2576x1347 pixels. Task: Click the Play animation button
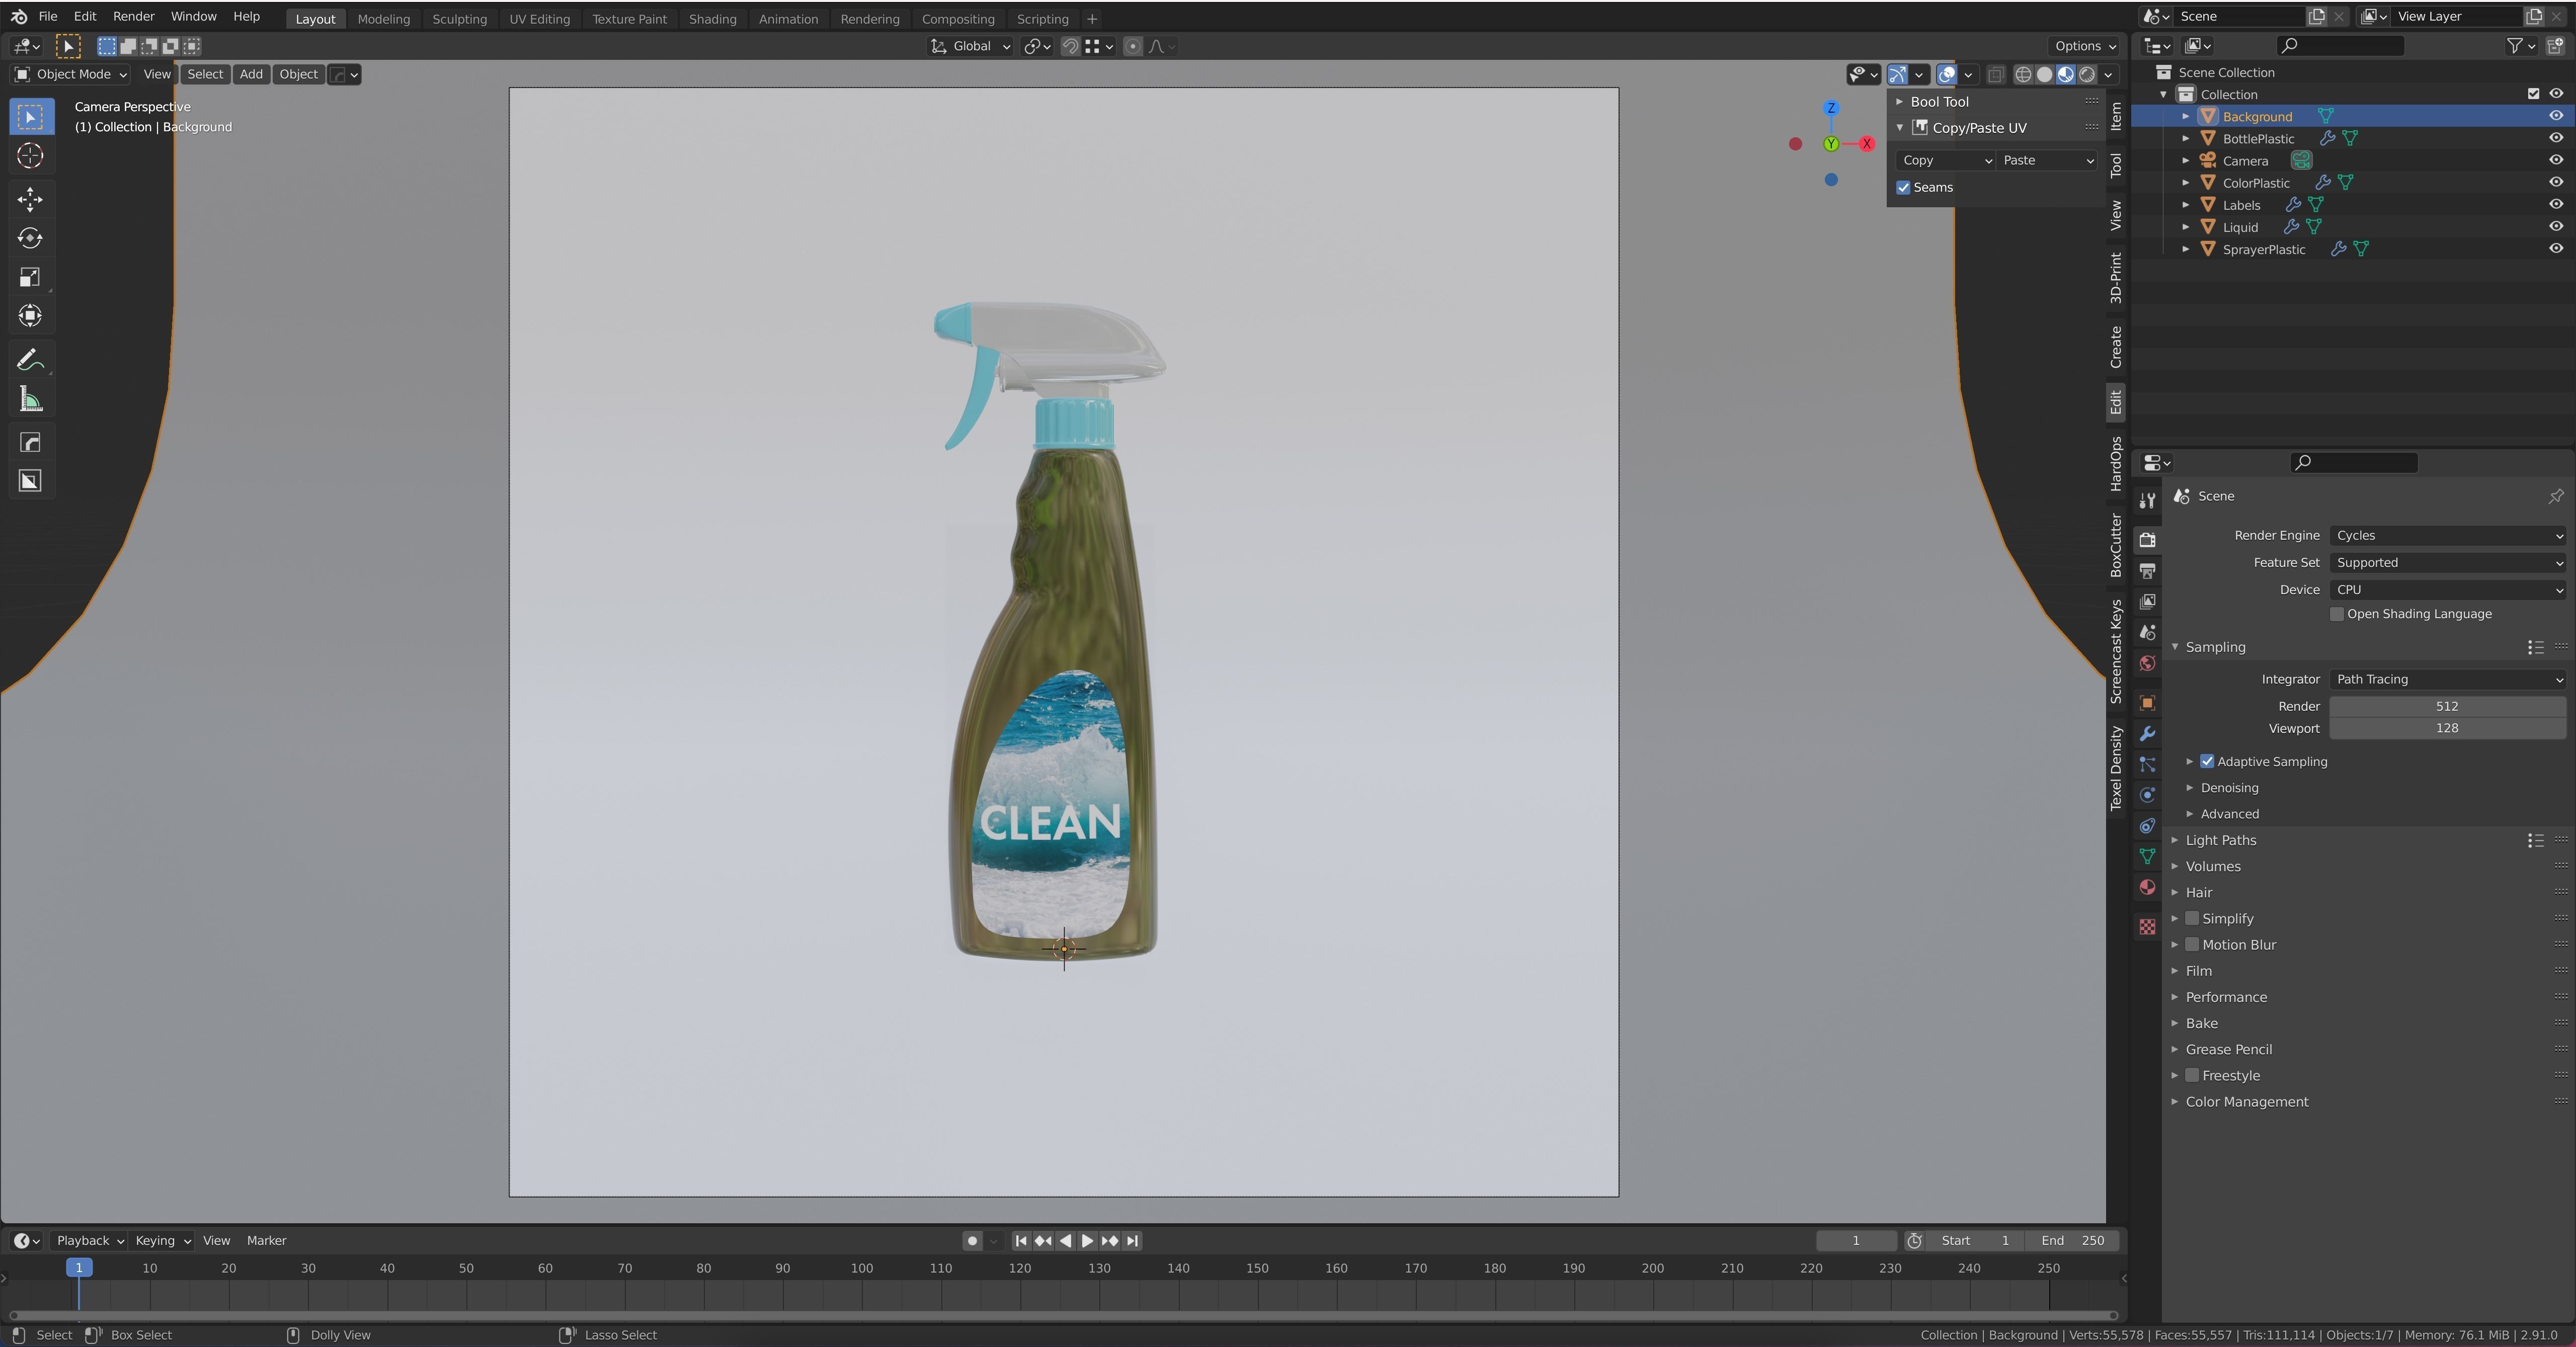tap(1087, 1241)
